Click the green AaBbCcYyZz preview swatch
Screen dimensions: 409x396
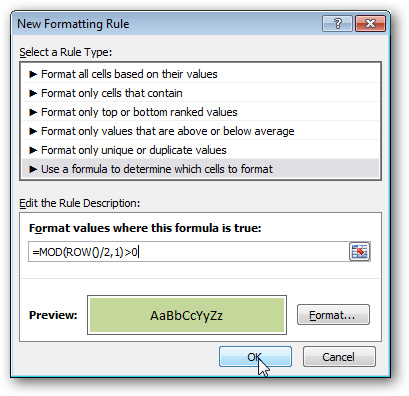click(x=187, y=315)
